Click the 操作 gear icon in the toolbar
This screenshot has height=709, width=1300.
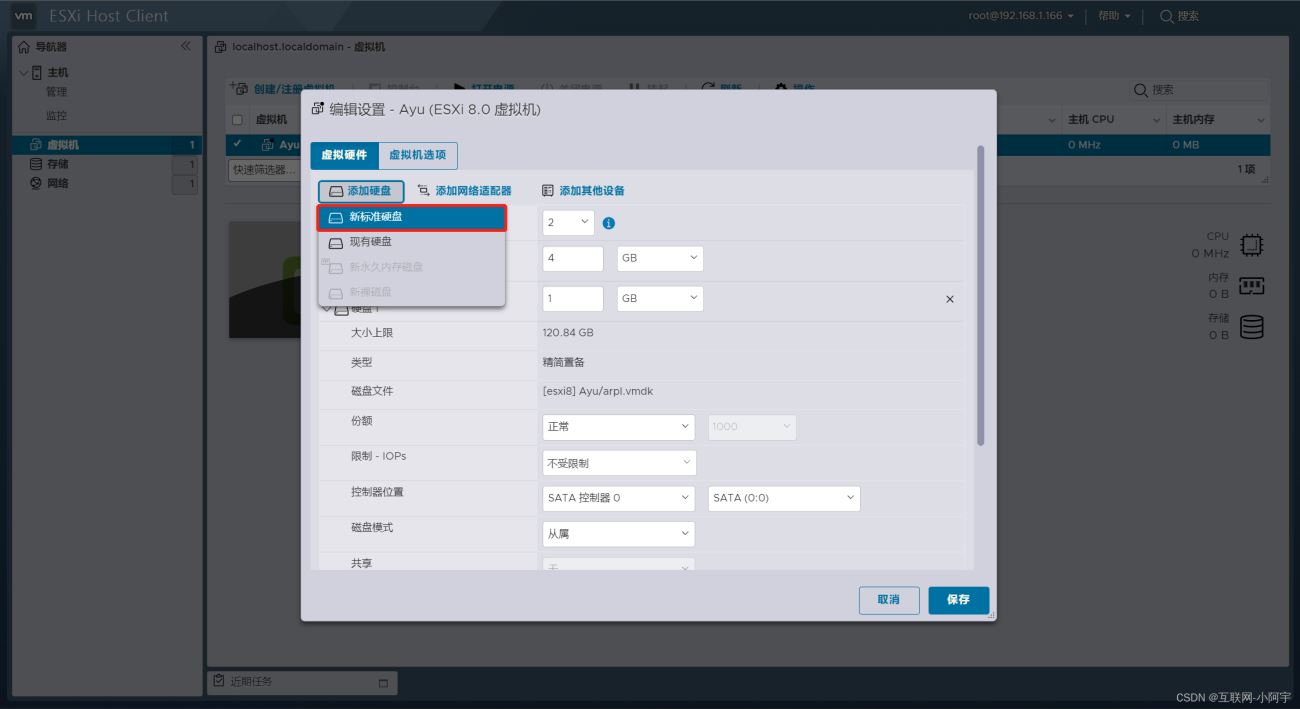pyautogui.click(x=781, y=88)
